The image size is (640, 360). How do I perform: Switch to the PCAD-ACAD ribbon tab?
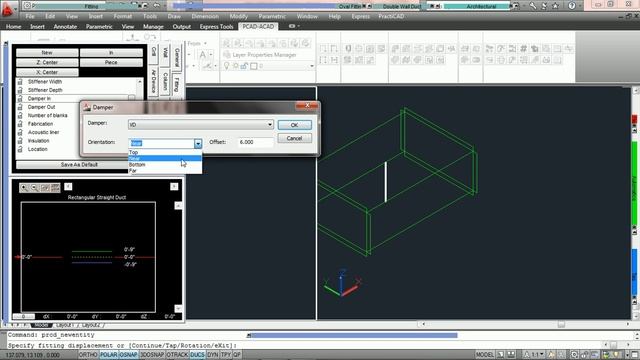258,26
